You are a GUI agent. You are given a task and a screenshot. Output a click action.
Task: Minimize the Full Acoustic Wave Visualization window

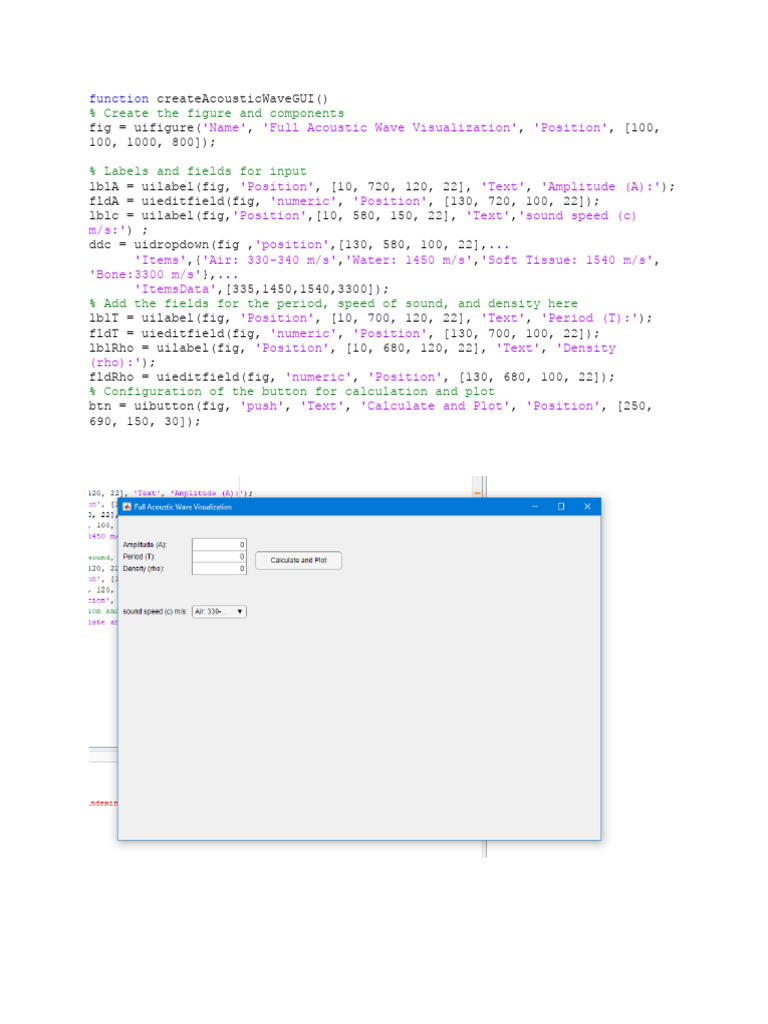pos(535,507)
